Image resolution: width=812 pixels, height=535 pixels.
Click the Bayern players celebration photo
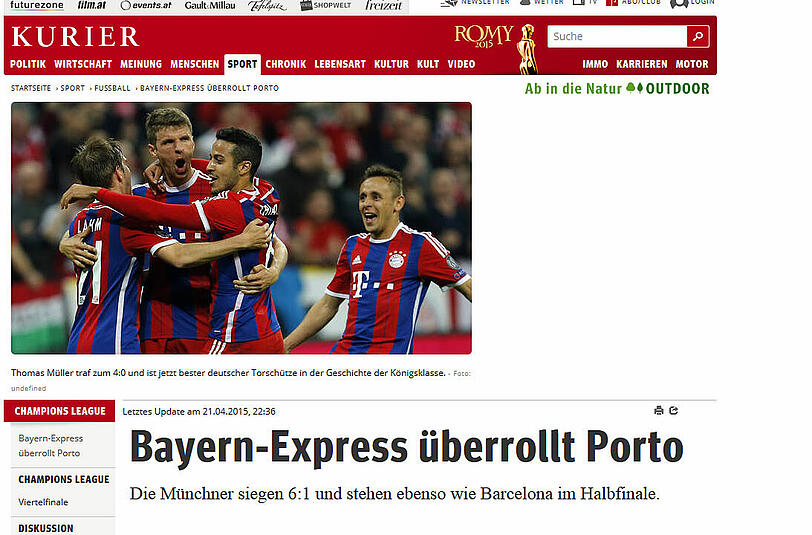pos(241,228)
